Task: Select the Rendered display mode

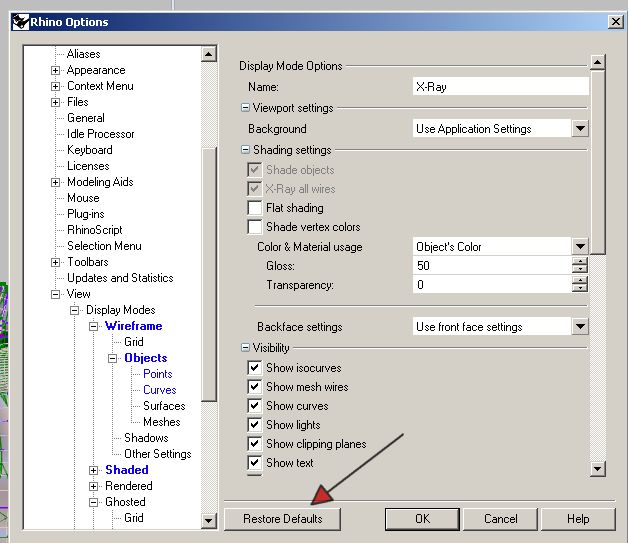Action: coord(129,486)
